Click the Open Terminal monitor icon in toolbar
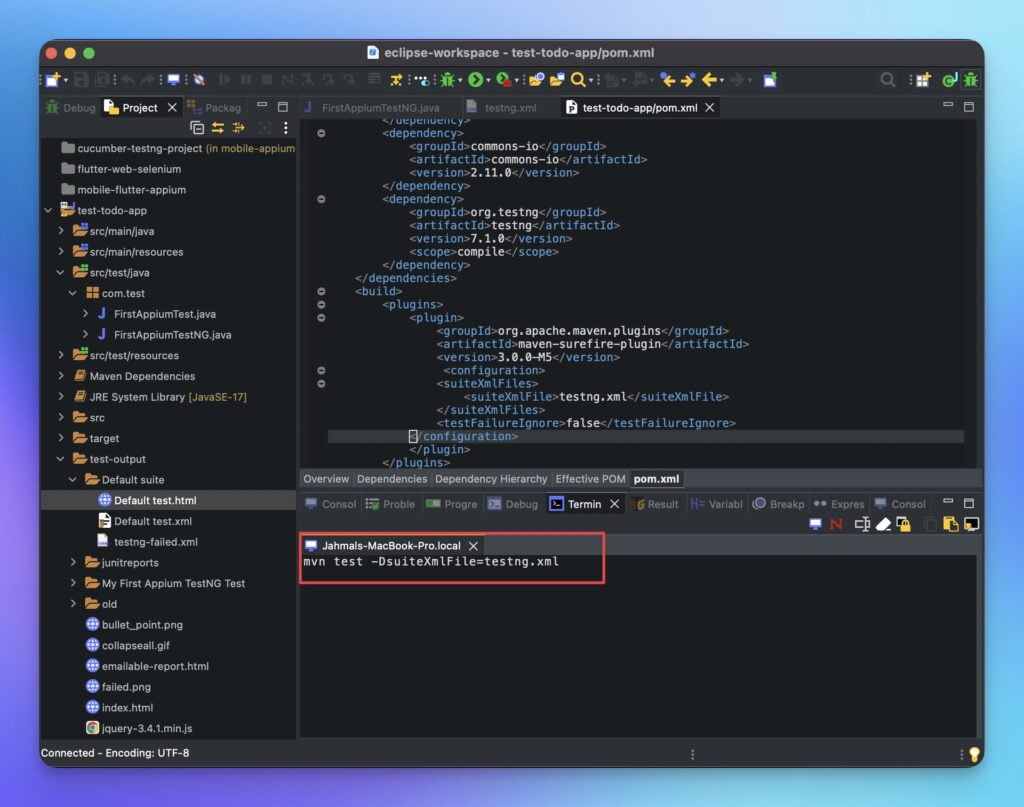 [174, 80]
